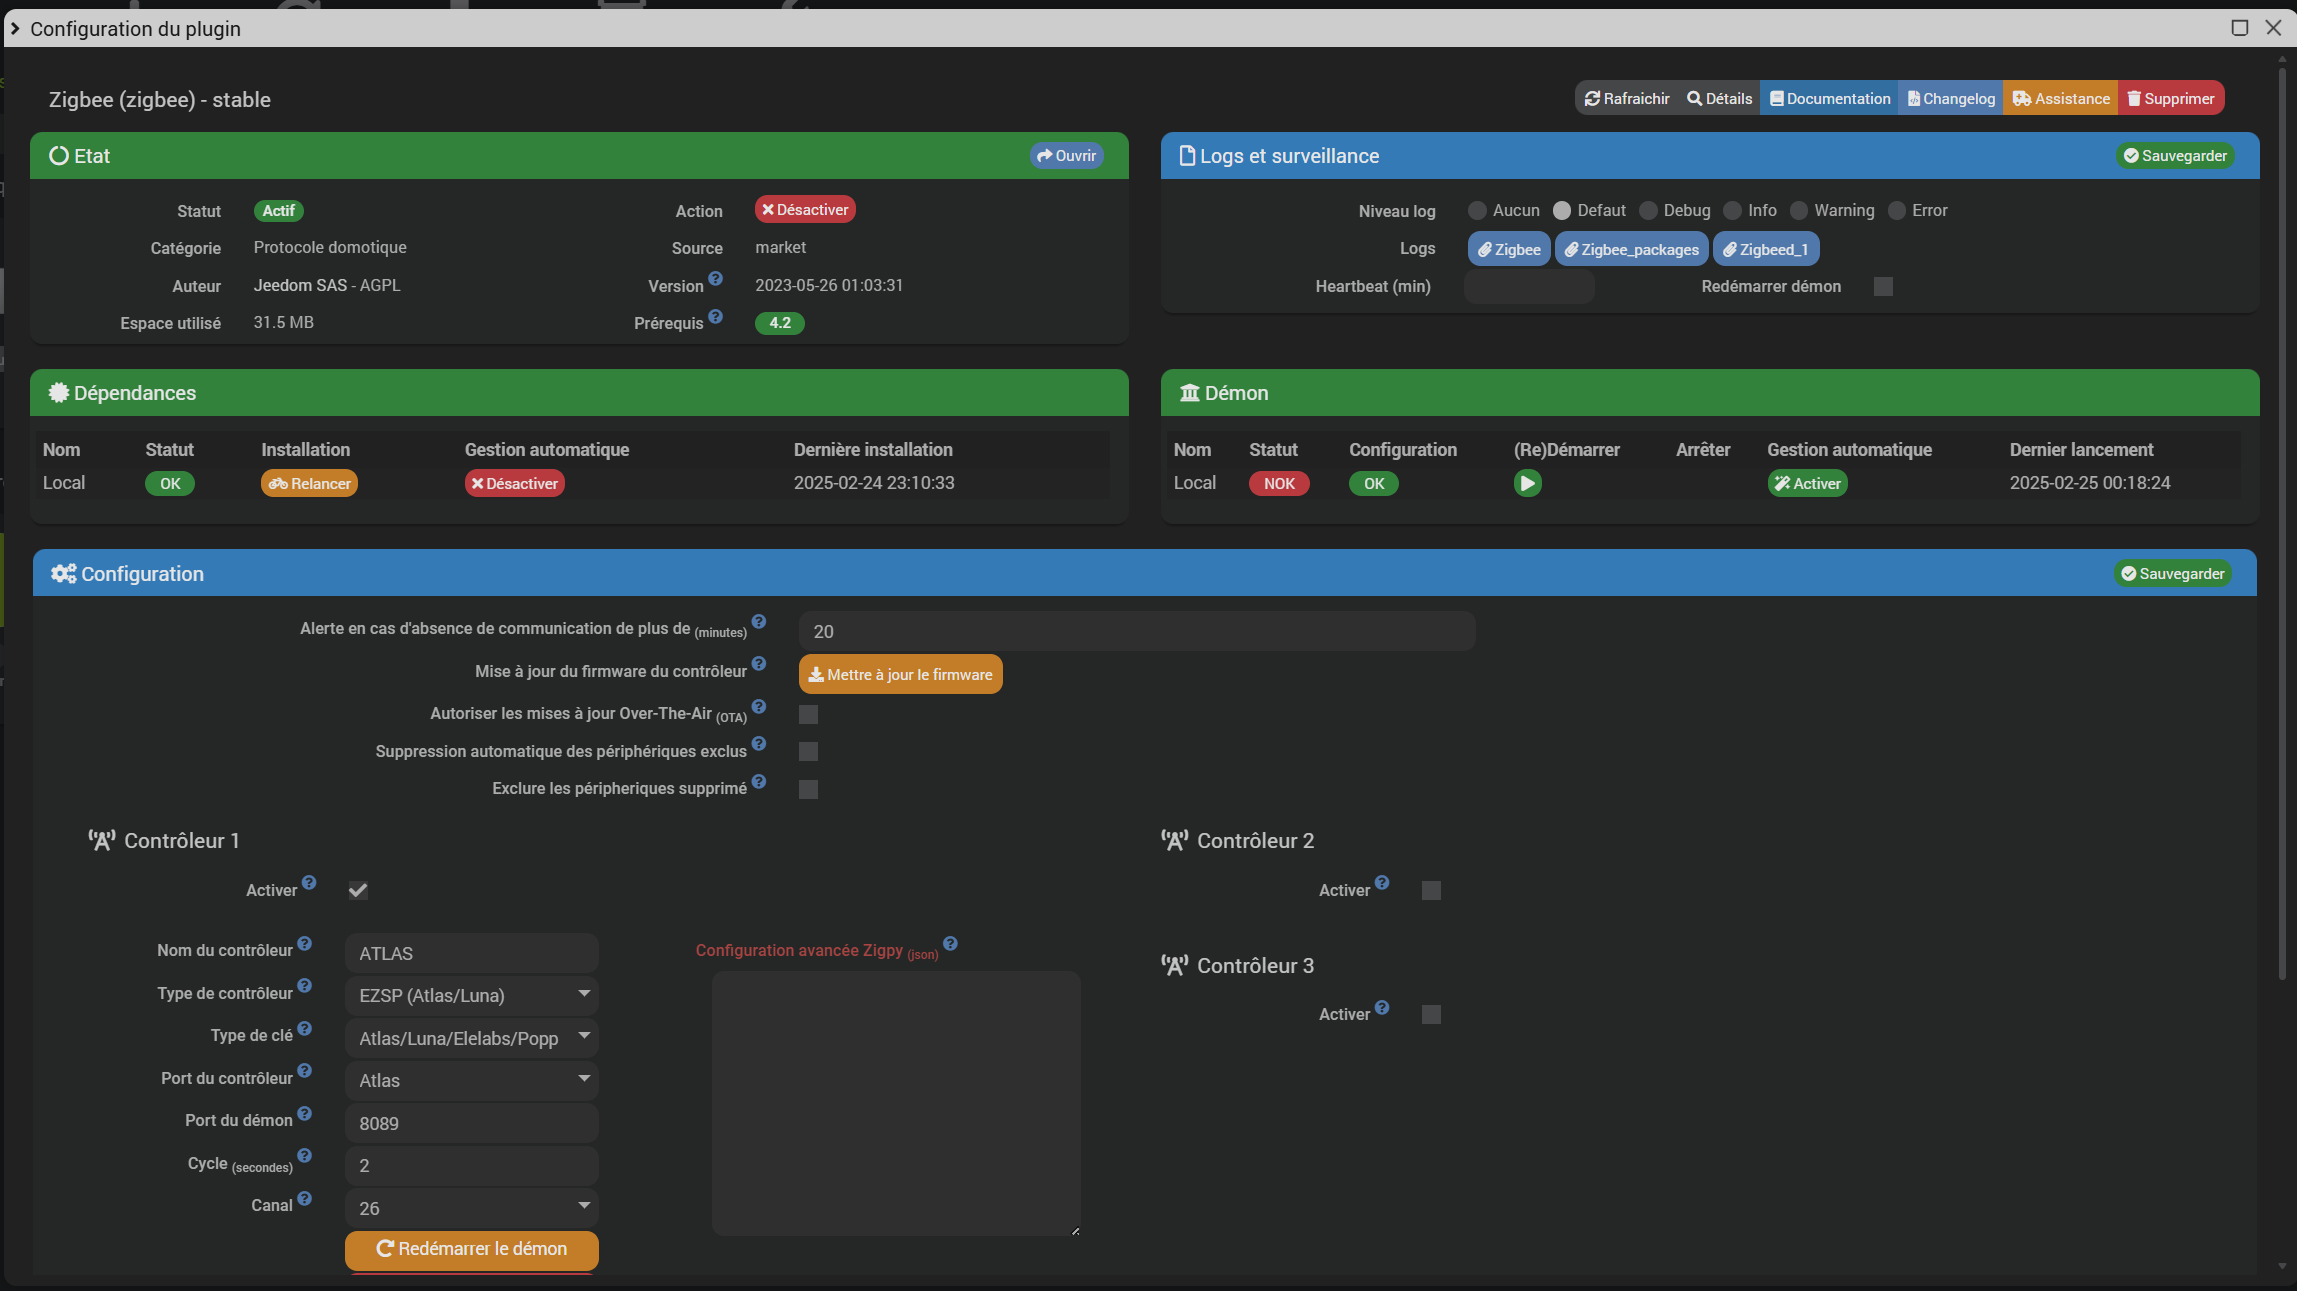2297x1291 pixels.
Task: Open the Type de contrôleur dropdown
Action: click(471, 995)
